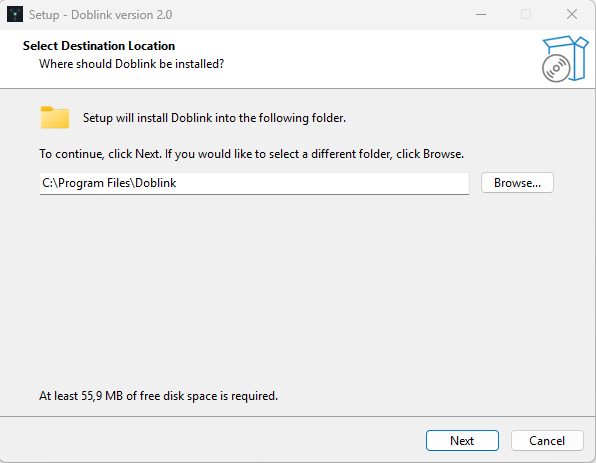The image size is (596, 463).
Task: Click empty space in white header banner
Action: 380,59
